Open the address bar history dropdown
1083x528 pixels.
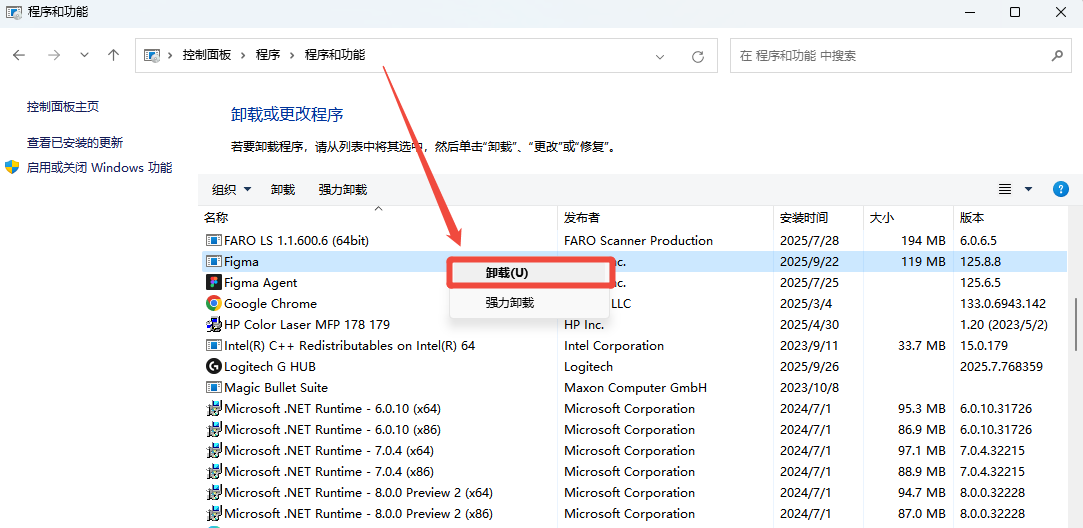pos(659,56)
